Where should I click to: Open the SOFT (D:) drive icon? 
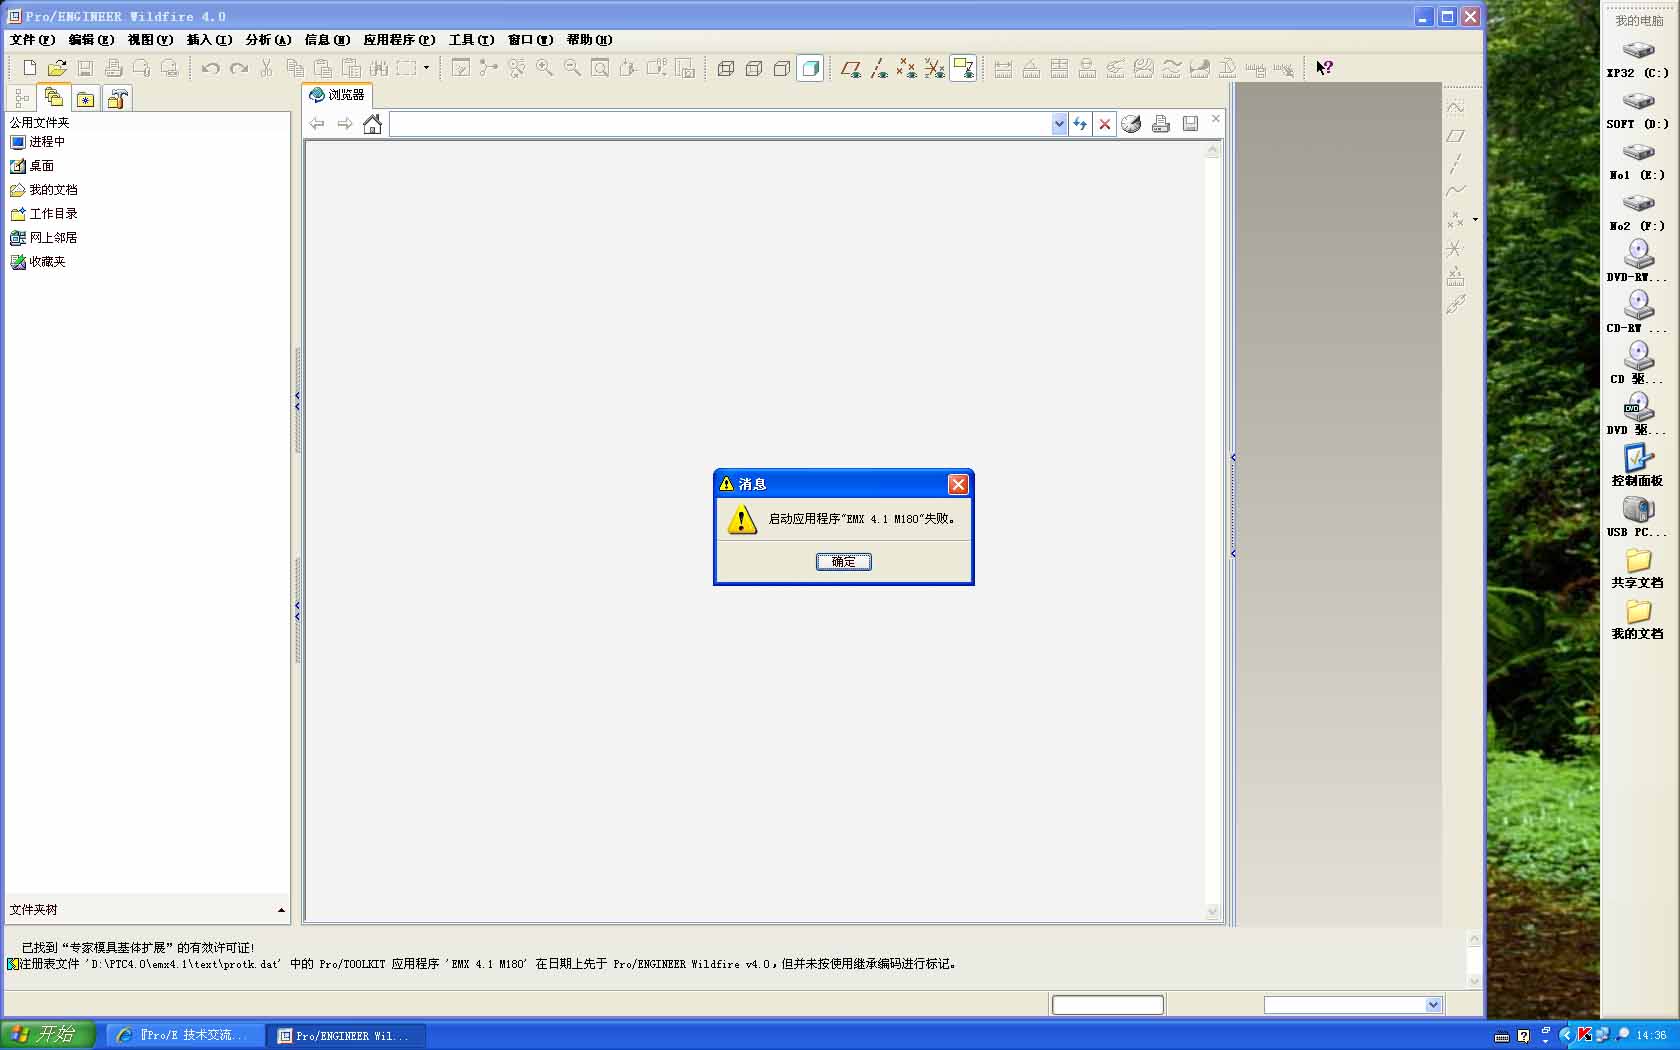(x=1638, y=110)
